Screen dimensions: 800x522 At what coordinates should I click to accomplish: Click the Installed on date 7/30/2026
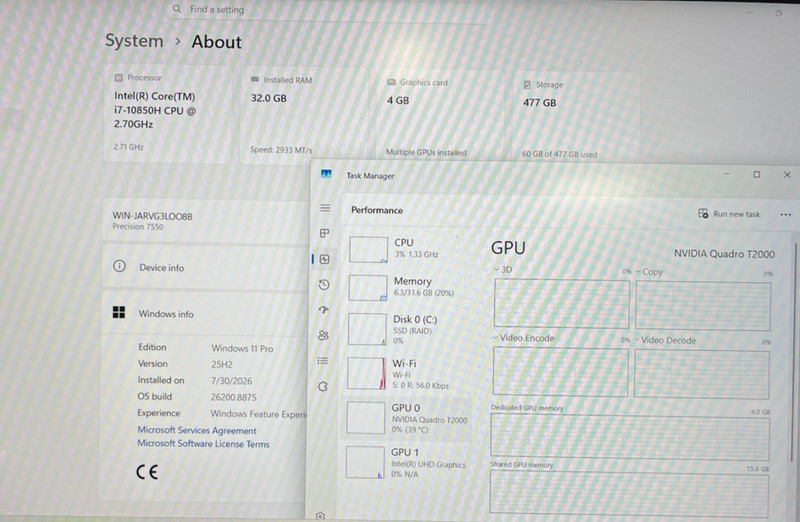(x=231, y=381)
